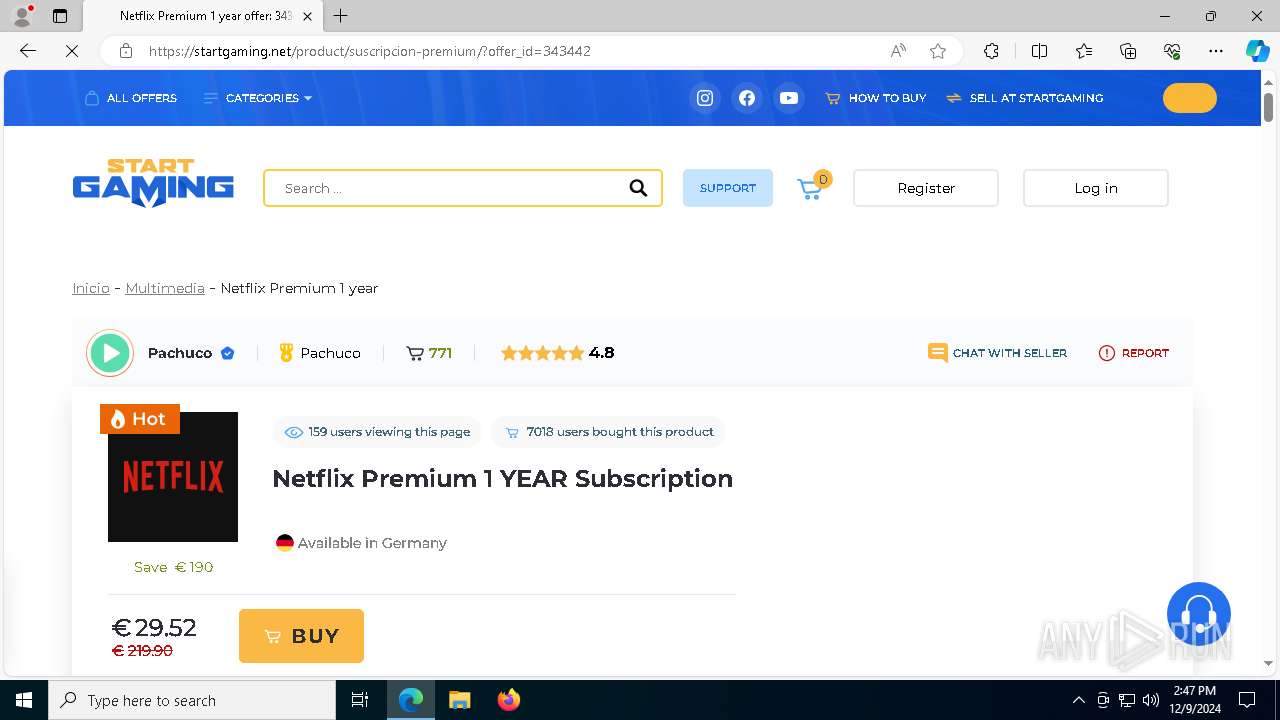
Task: View site information padlock
Action: click(126, 51)
